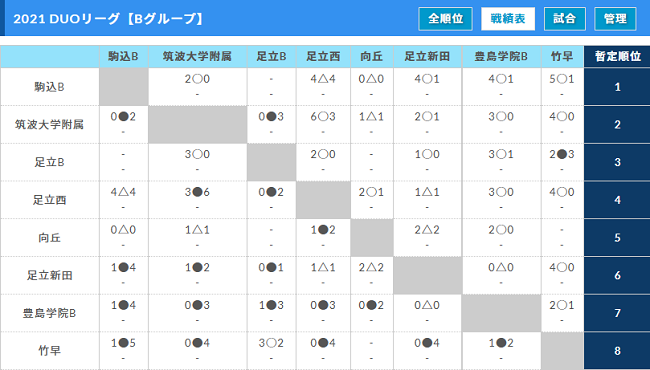Image resolution: width=650 pixels, height=370 pixels.
Task: Click the 暫定順位 column header
Action: pos(617,57)
